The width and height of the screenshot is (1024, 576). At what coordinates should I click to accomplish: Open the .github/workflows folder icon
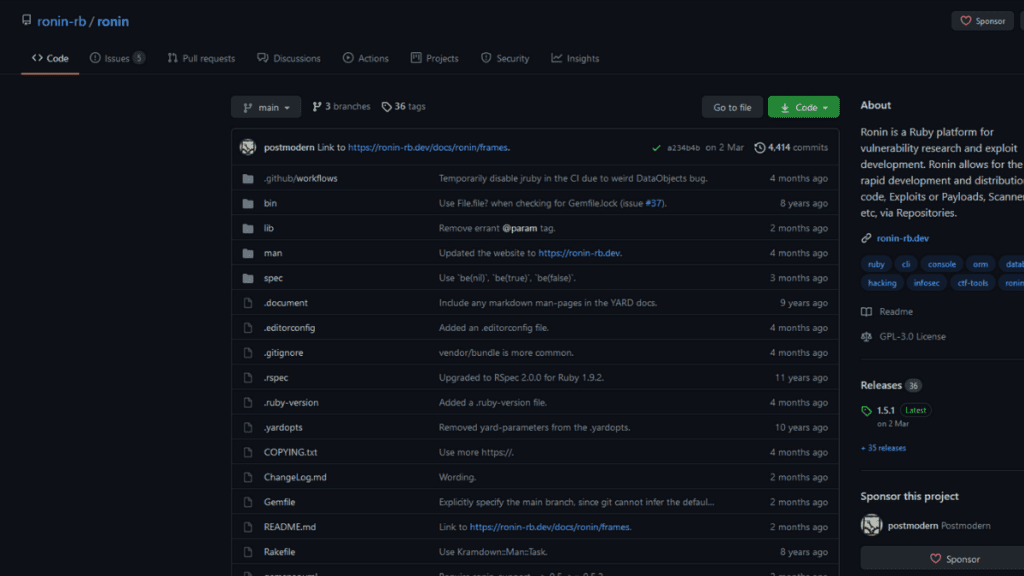pyautogui.click(x=248, y=178)
